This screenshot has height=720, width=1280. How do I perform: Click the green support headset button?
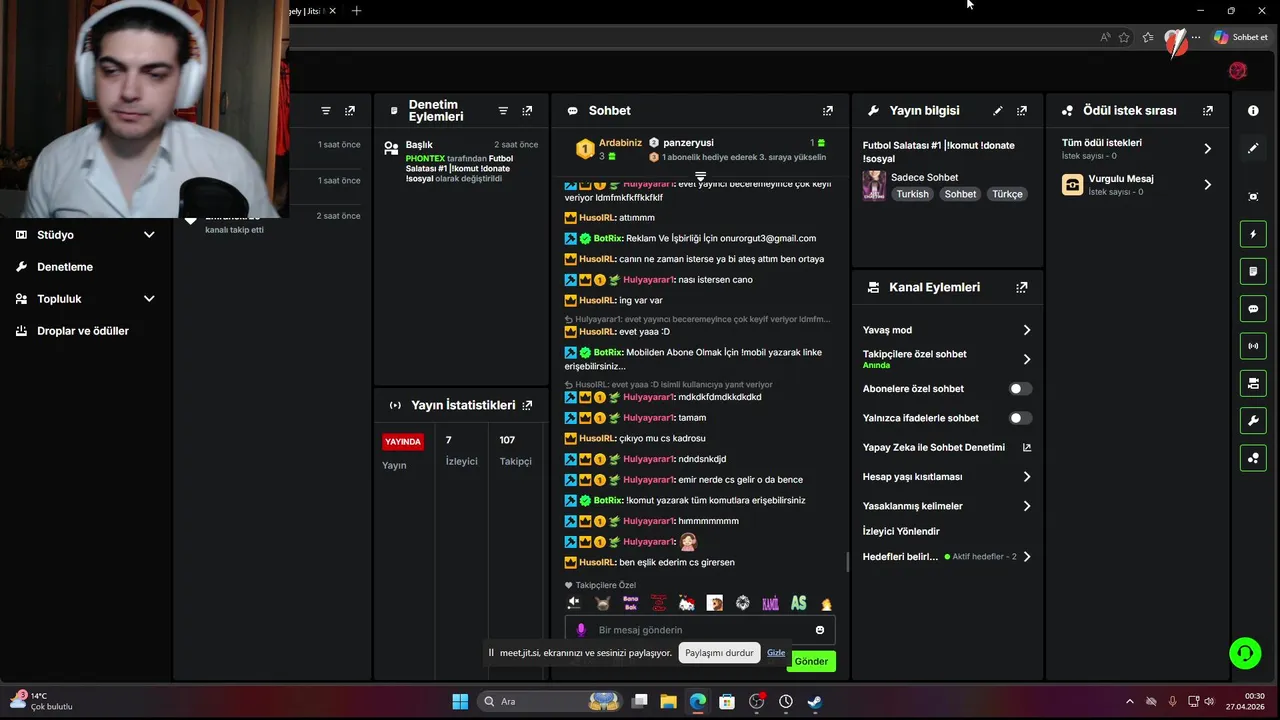(x=1245, y=653)
